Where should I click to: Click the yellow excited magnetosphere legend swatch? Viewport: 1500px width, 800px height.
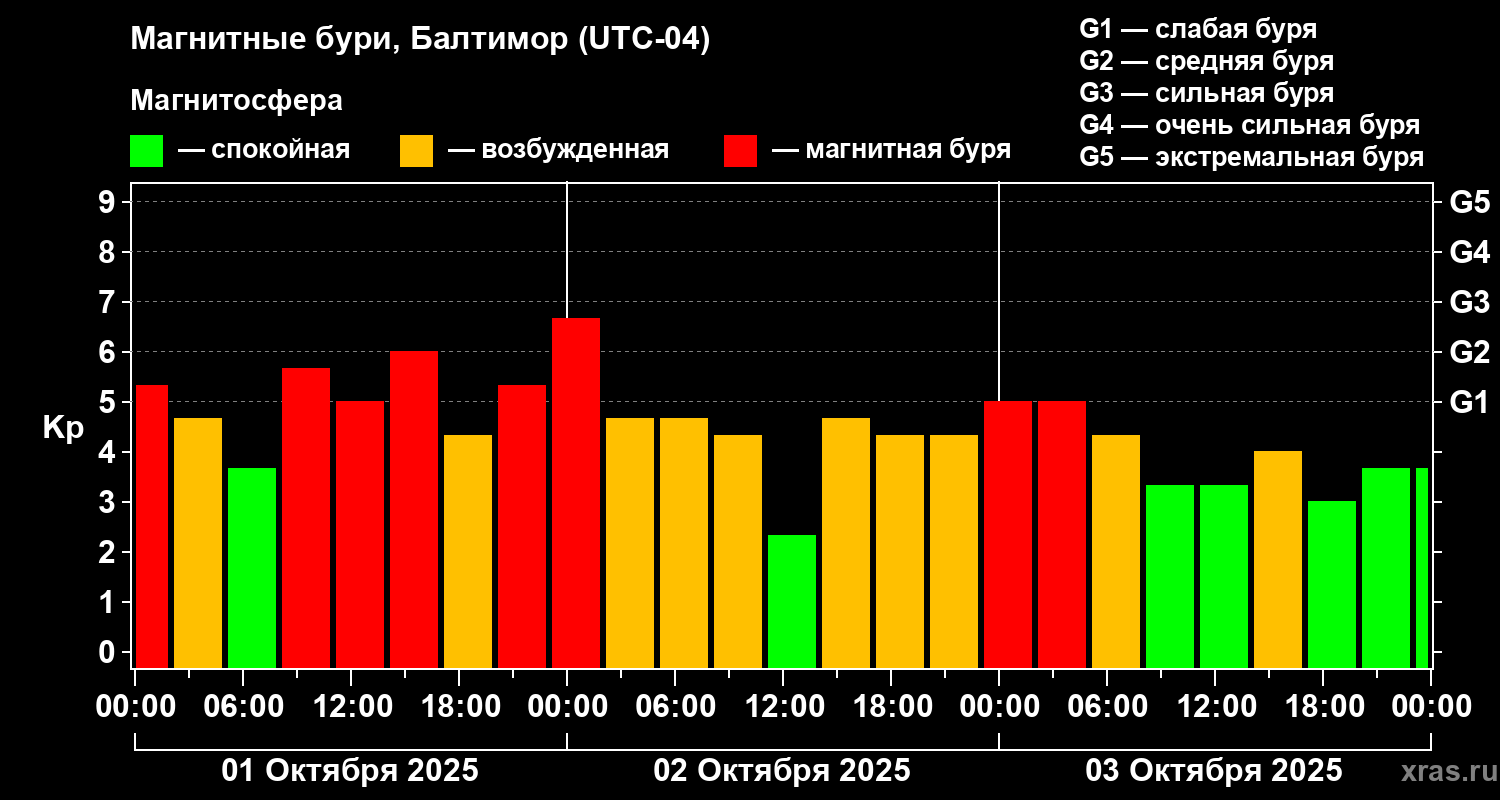pyautogui.click(x=416, y=150)
